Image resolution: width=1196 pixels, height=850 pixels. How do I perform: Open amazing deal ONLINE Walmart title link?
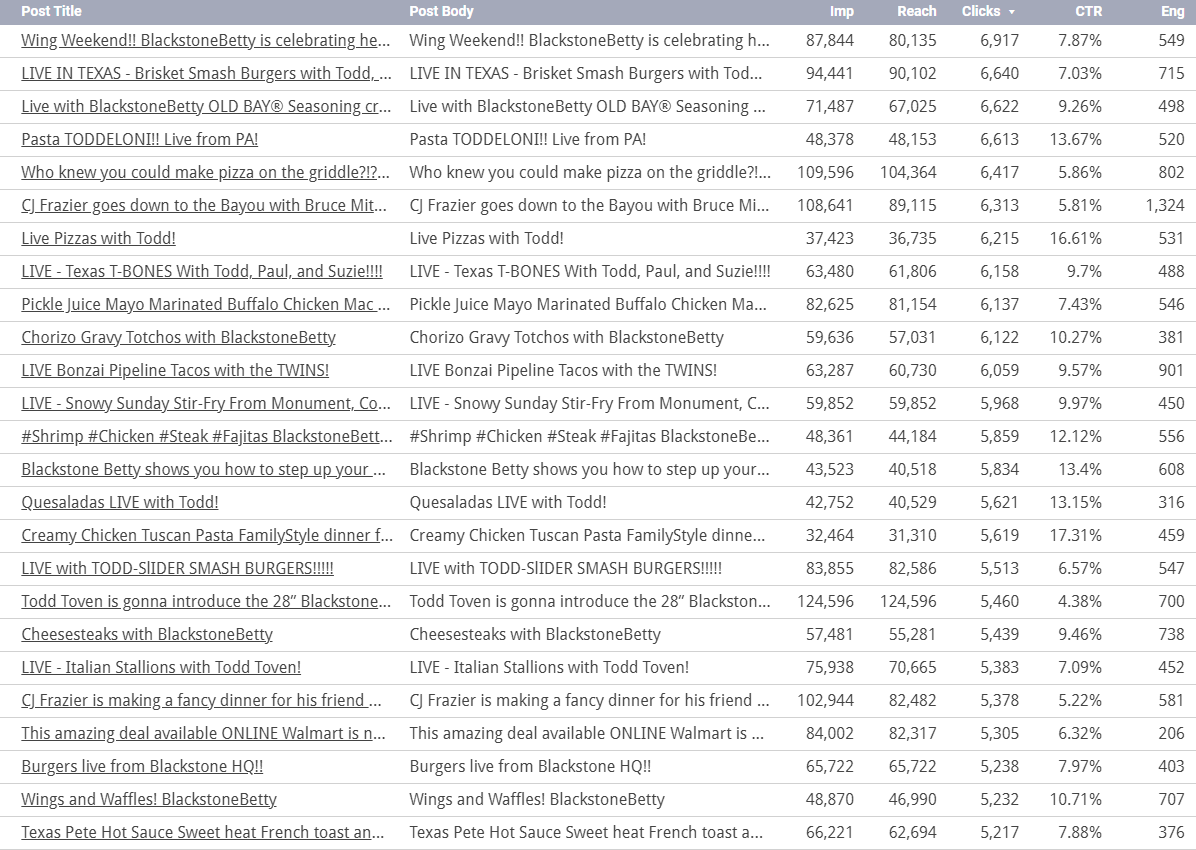pyautogui.click(x=204, y=732)
